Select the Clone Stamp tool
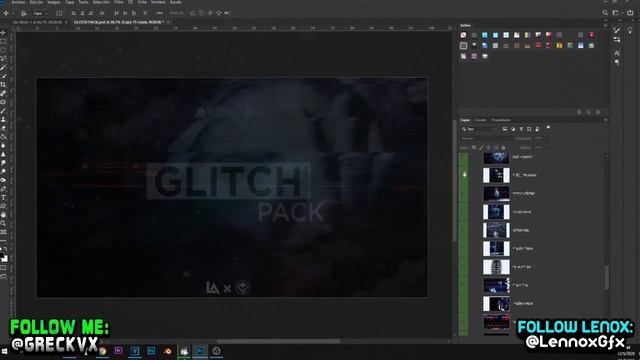This screenshot has width=640, height=360. point(3,119)
